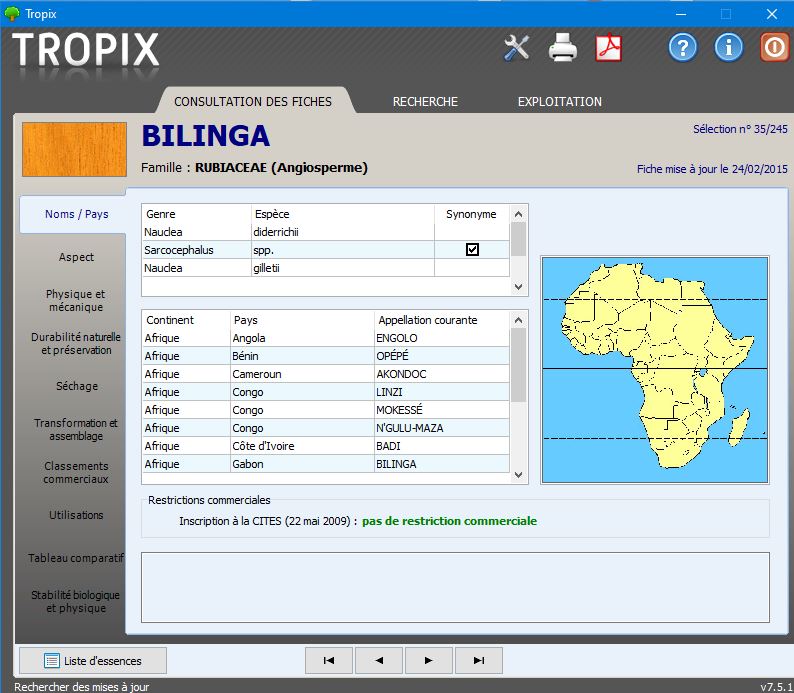Open the EXPLOITATION tab

[x=560, y=101]
